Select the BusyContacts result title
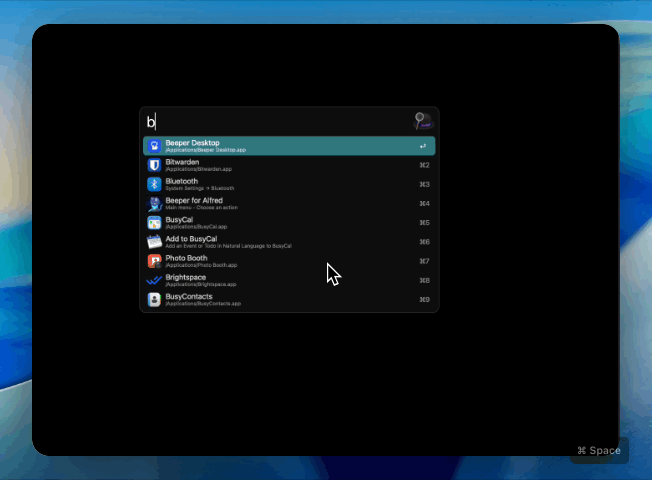 tap(189, 296)
